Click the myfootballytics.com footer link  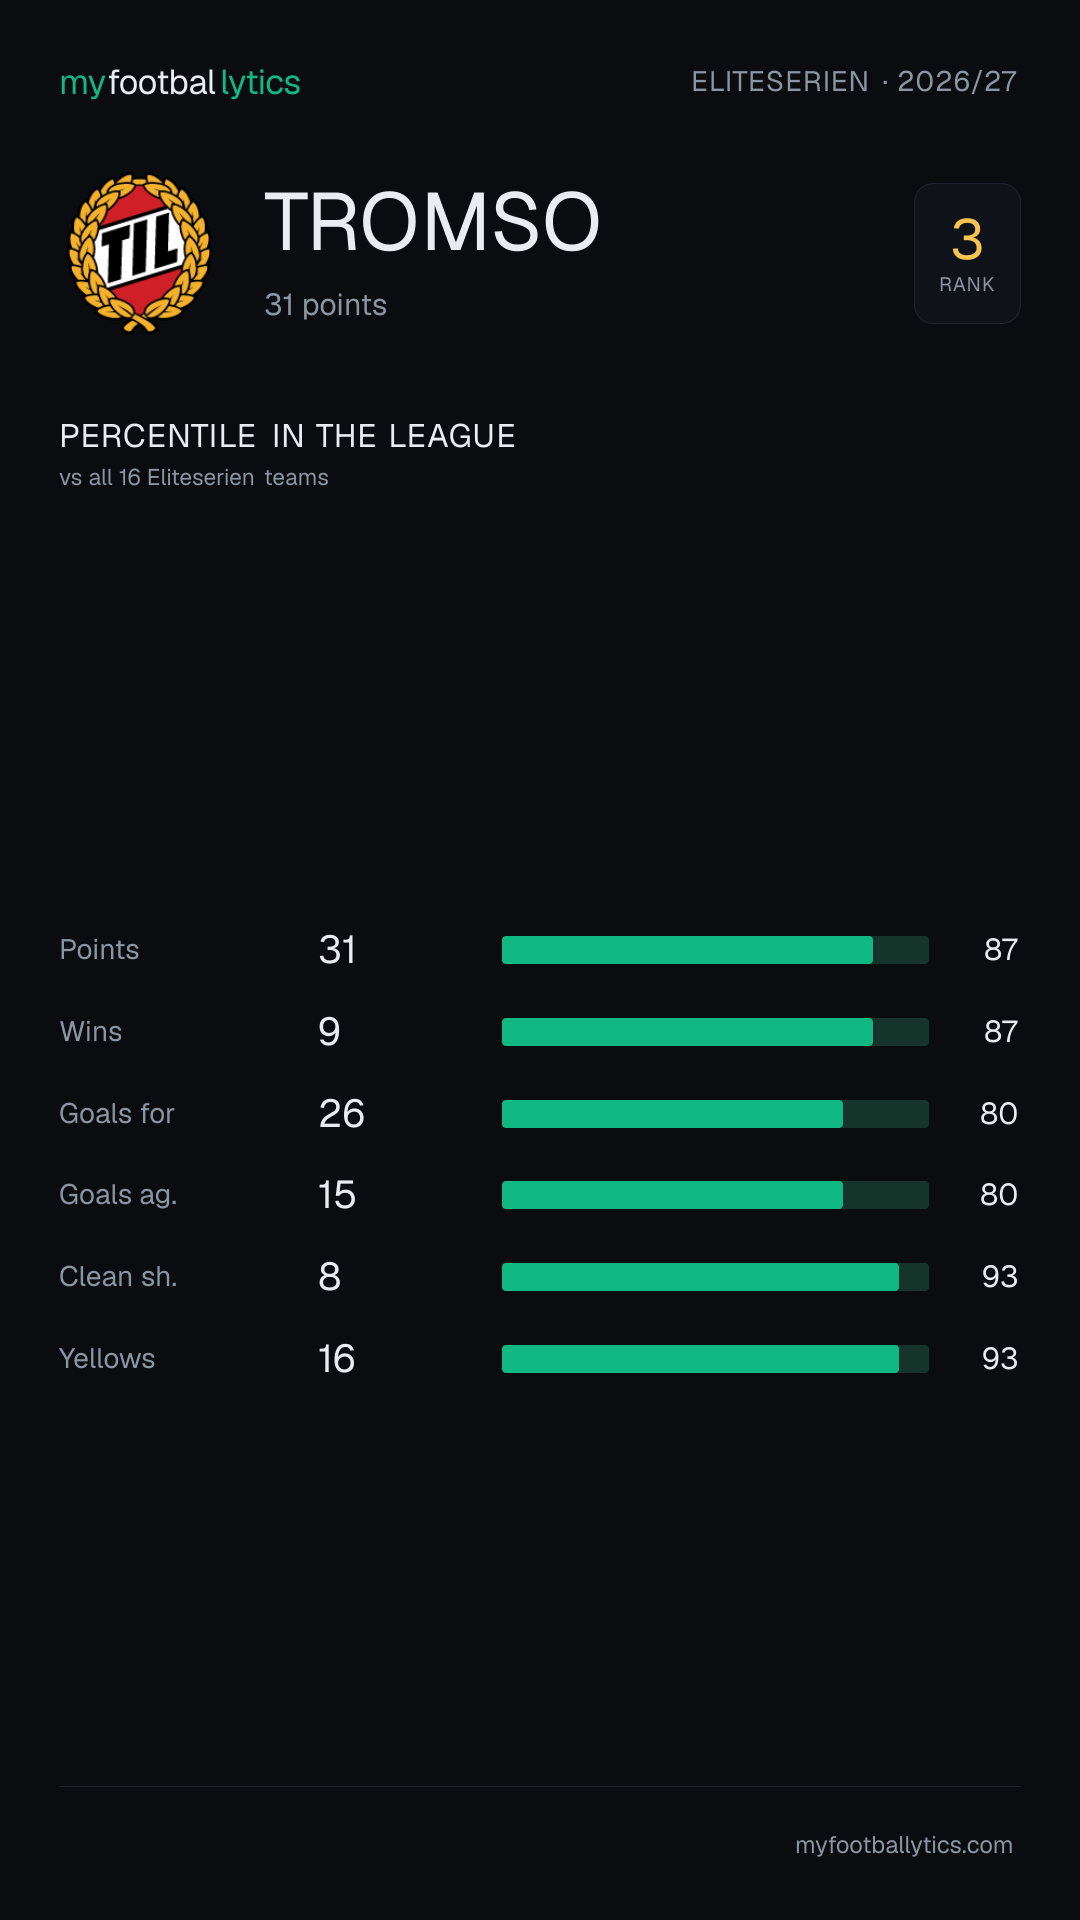pyautogui.click(x=904, y=1845)
